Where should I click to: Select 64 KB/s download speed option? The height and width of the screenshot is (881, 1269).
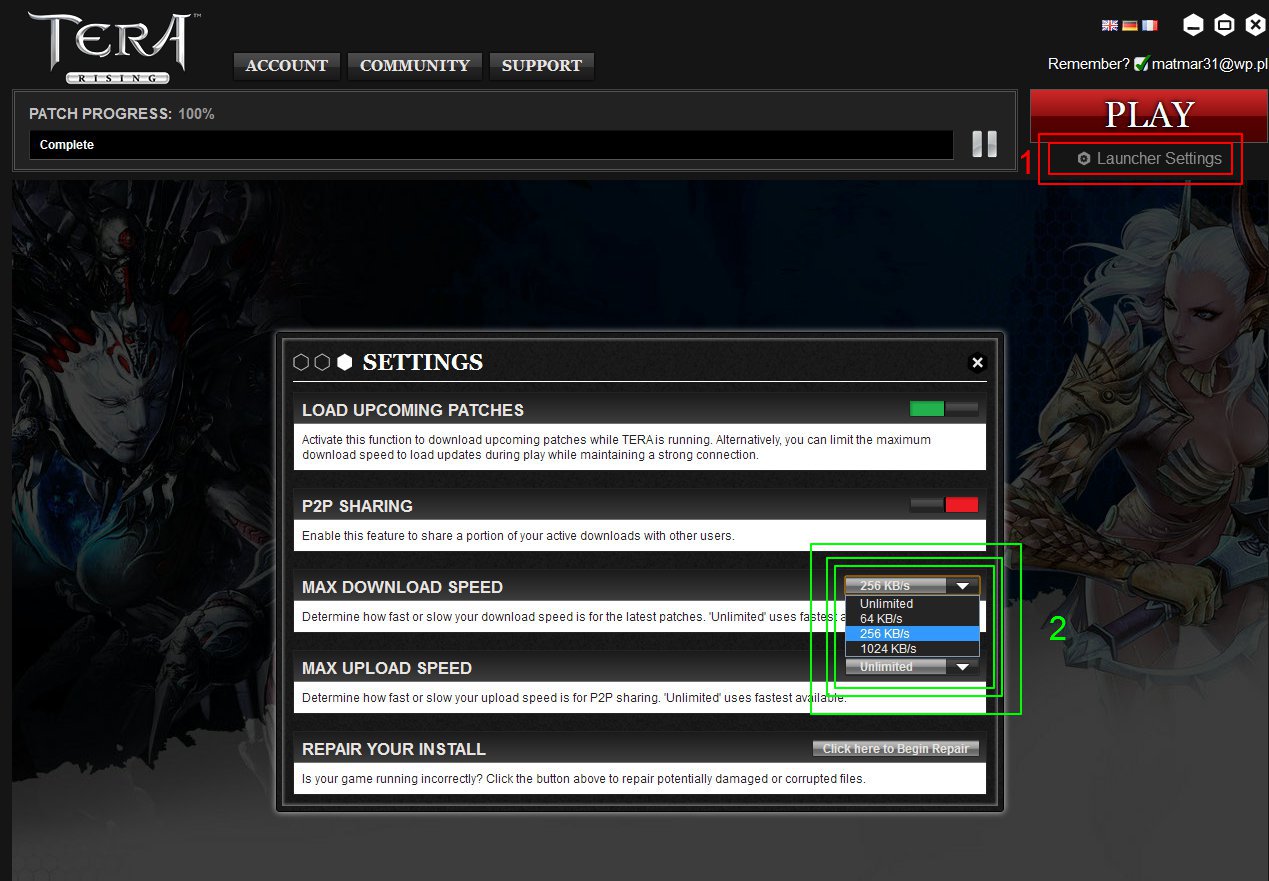[x=912, y=619]
